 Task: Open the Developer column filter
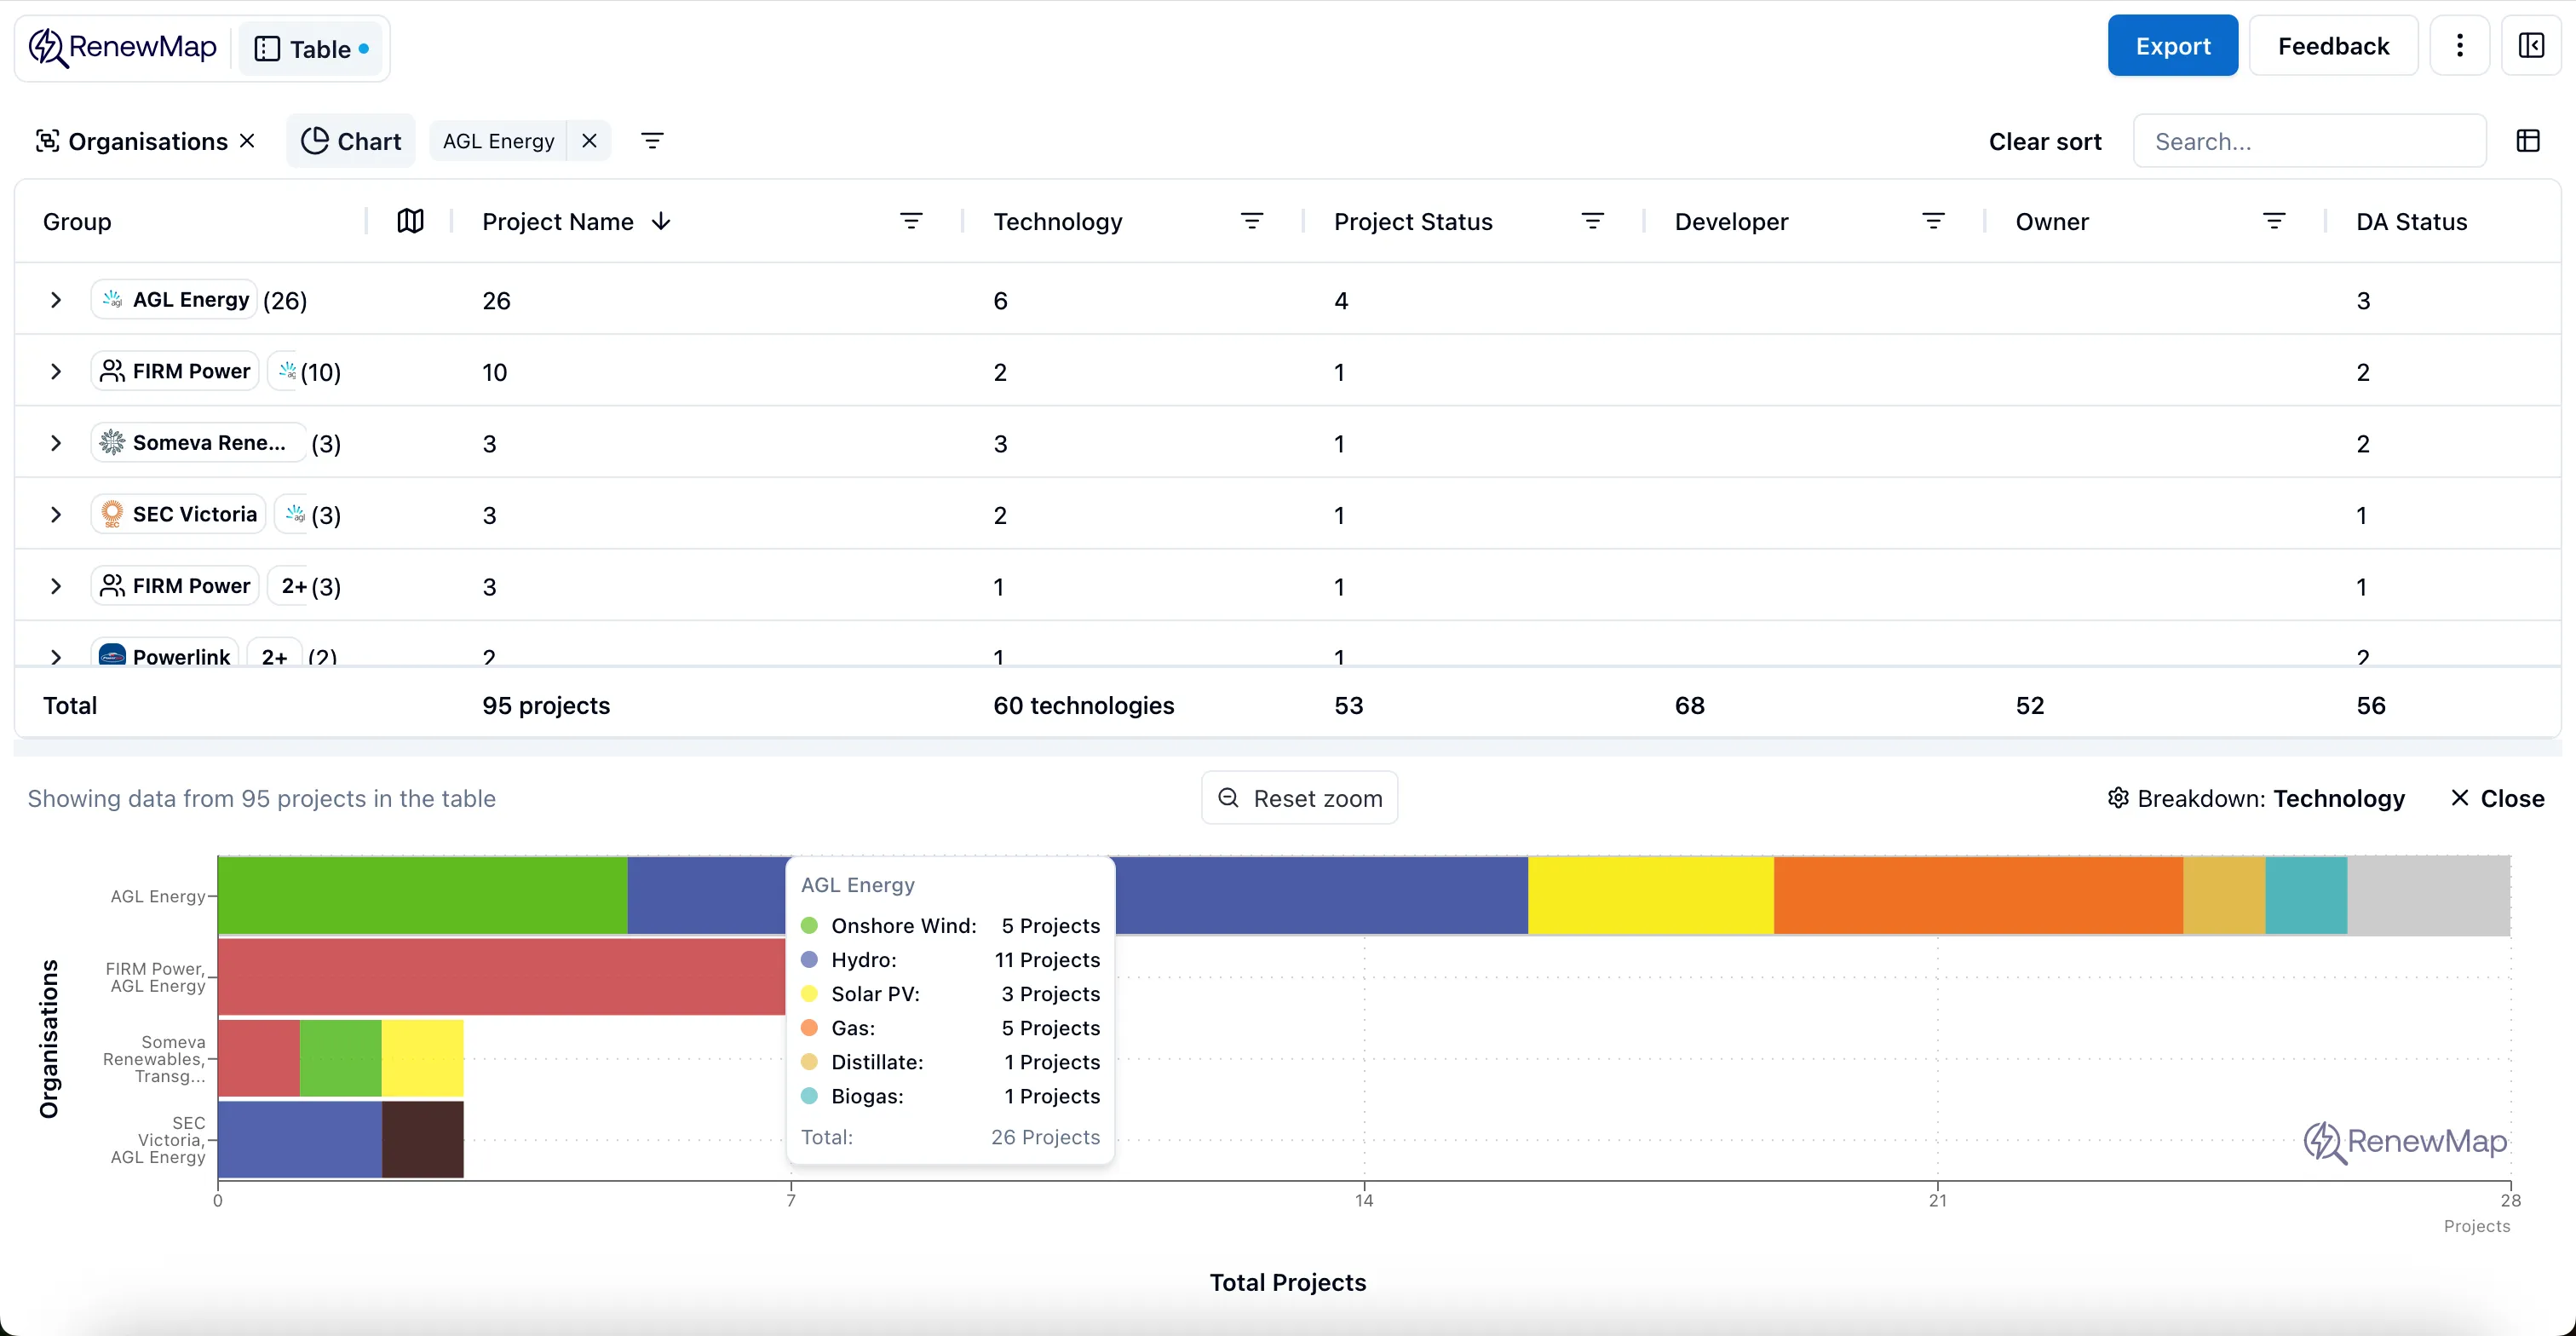click(x=1932, y=220)
